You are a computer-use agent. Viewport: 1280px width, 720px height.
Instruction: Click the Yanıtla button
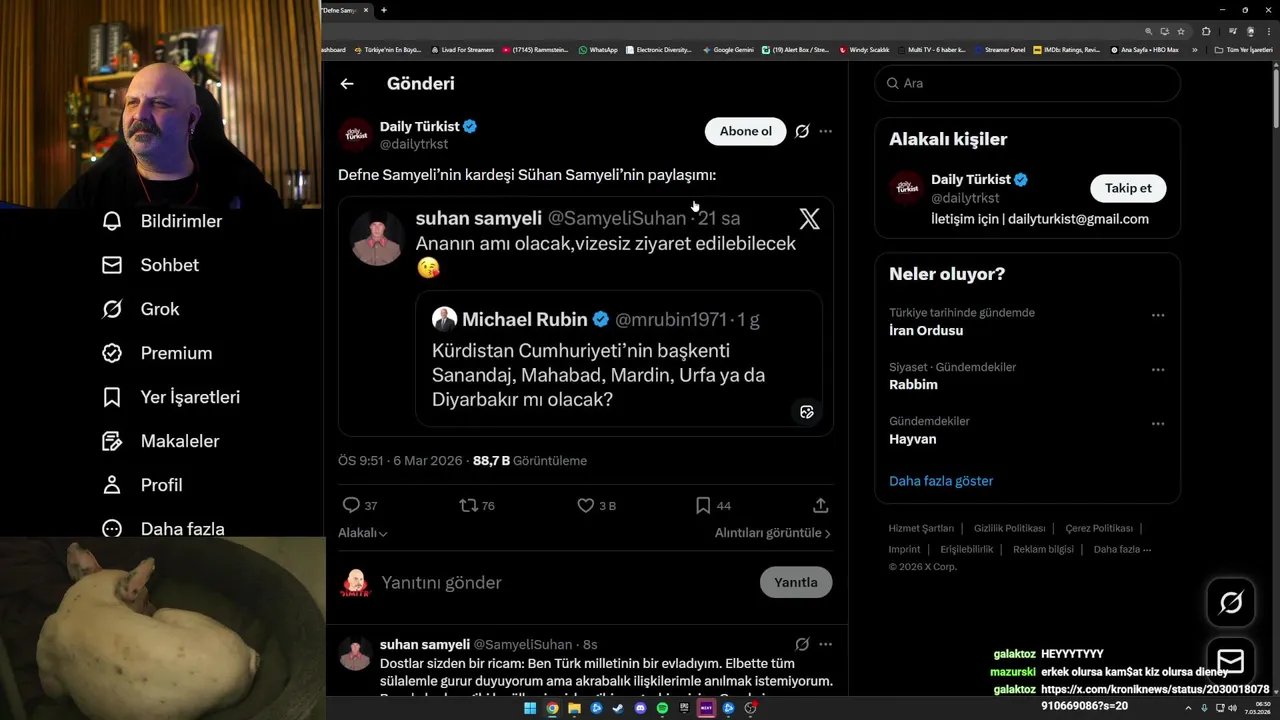[796, 582]
